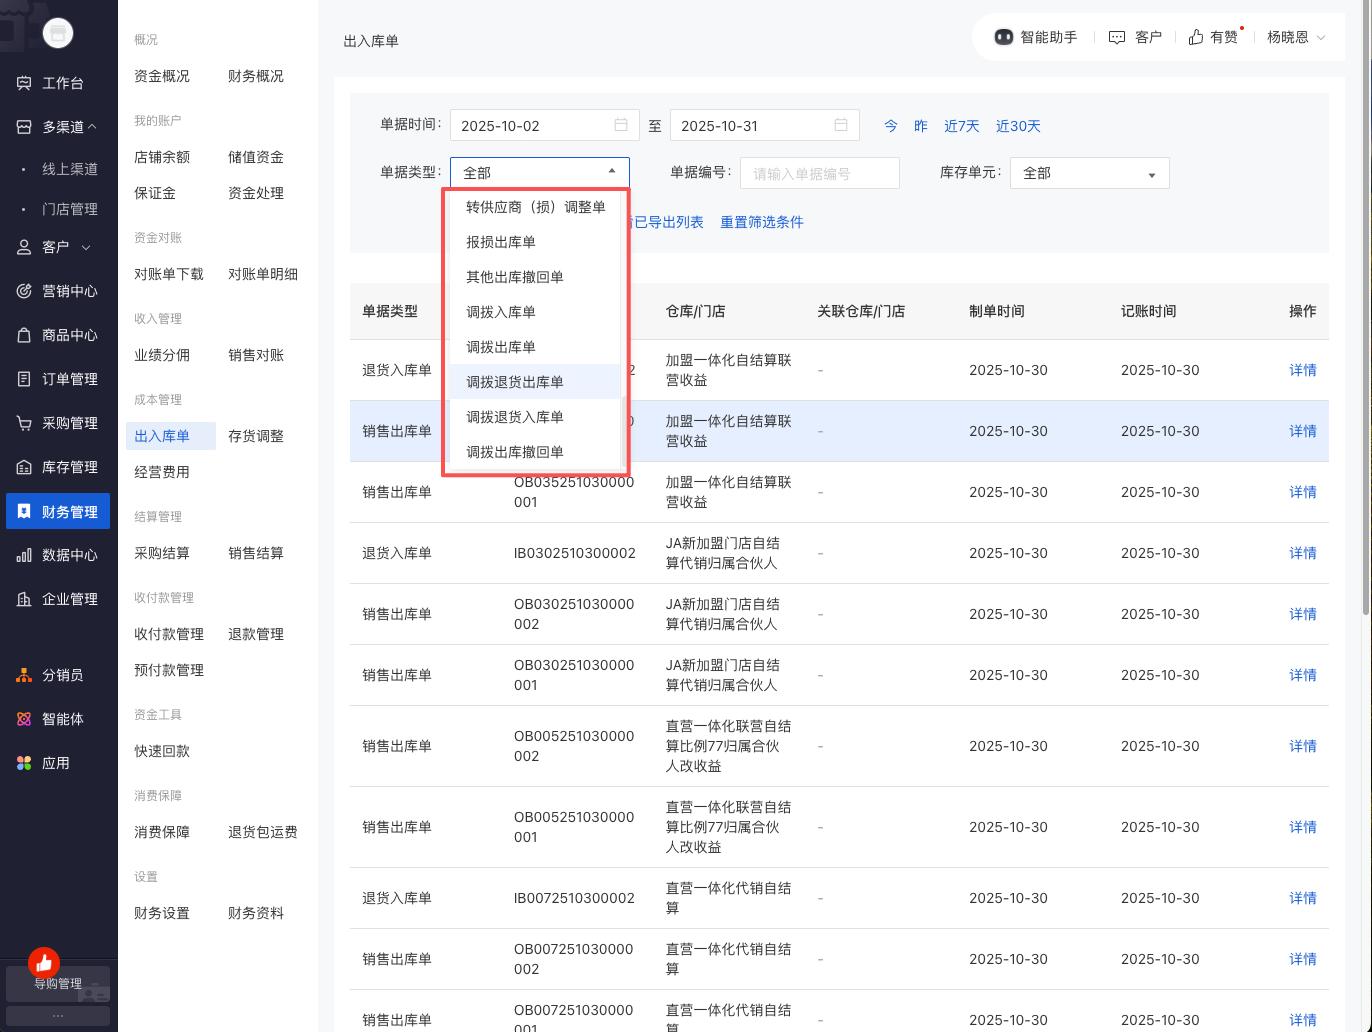Choose 报损出库单 in the type list
The width and height of the screenshot is (1372, 1032).
click(x=501, y=242)
